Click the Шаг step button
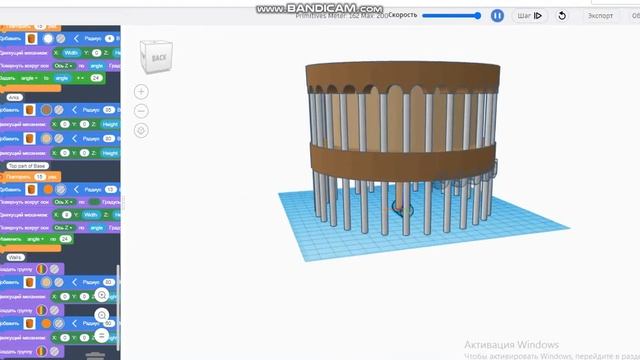This screenshot has width=640, height=360. pos(529,16)
